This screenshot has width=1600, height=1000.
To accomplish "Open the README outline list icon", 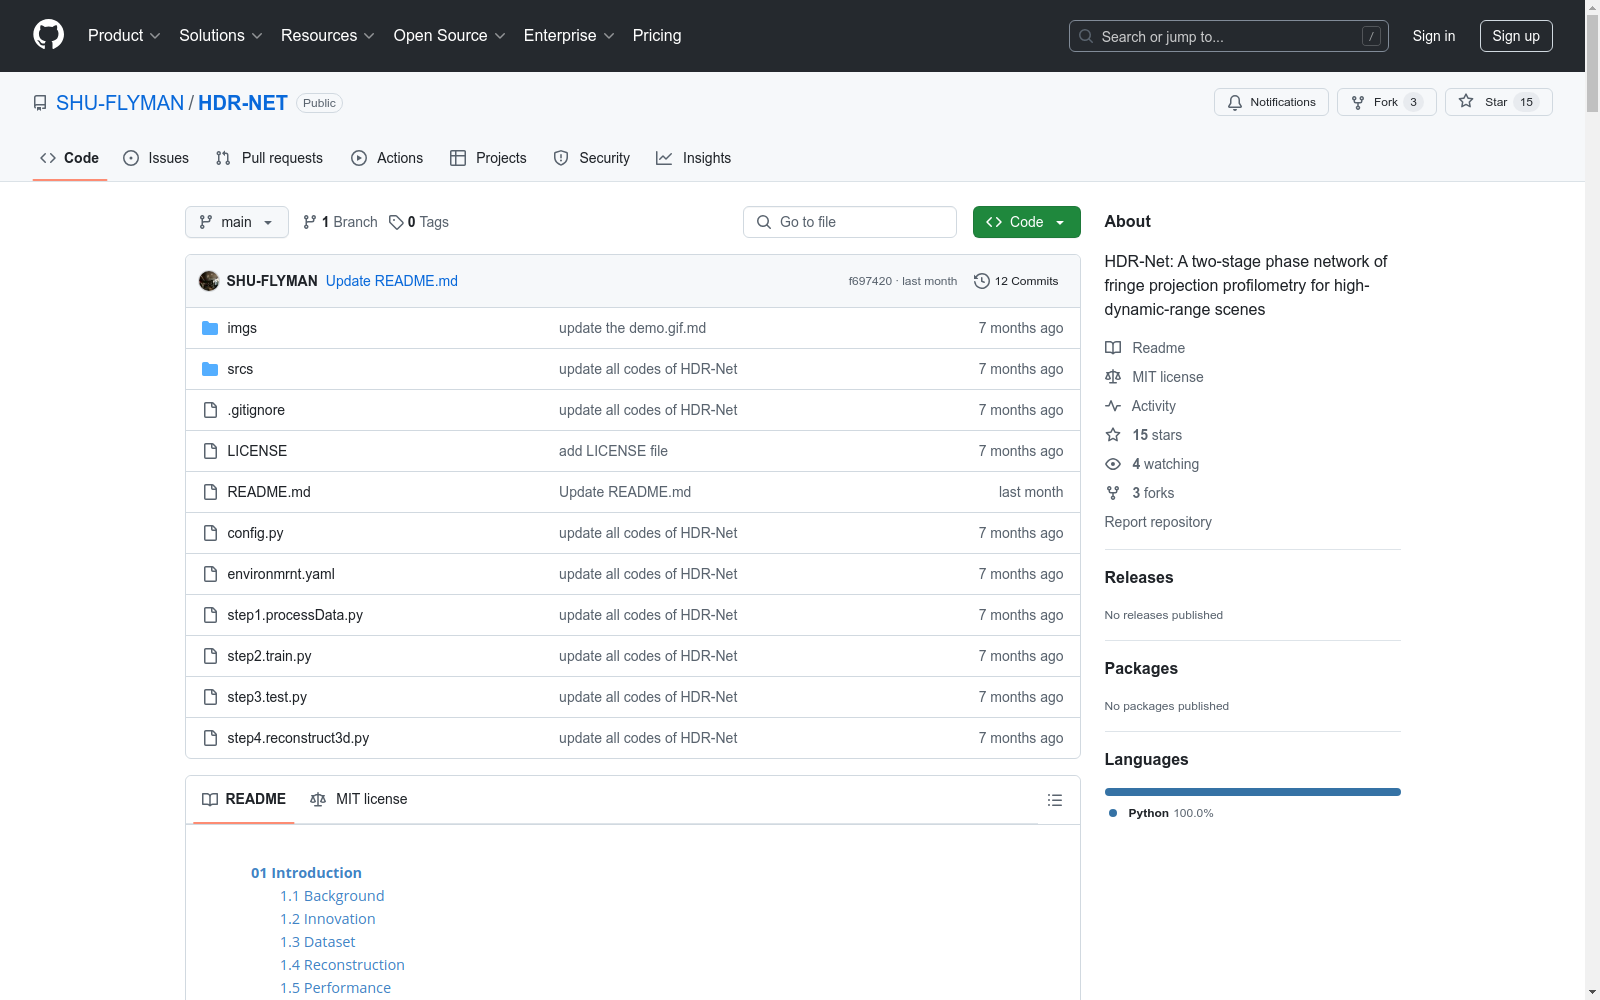I will tap(1054, 800).
